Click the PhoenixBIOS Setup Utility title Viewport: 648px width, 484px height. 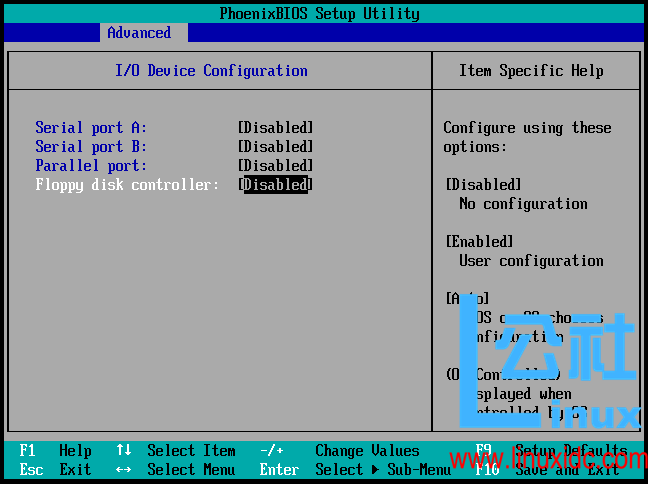point(319,14)
